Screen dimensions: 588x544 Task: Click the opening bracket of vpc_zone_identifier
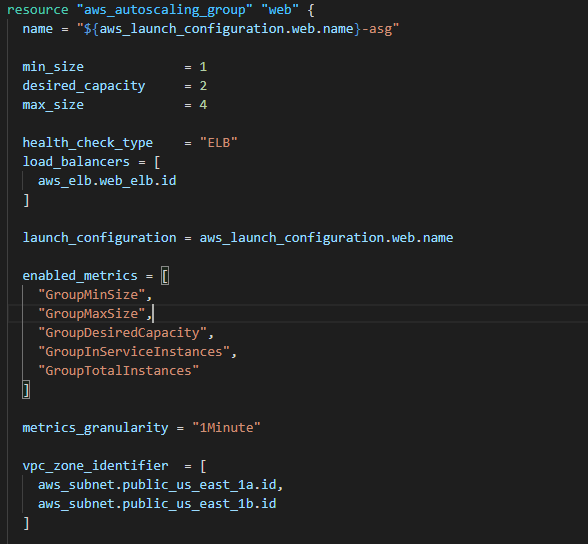203,466
